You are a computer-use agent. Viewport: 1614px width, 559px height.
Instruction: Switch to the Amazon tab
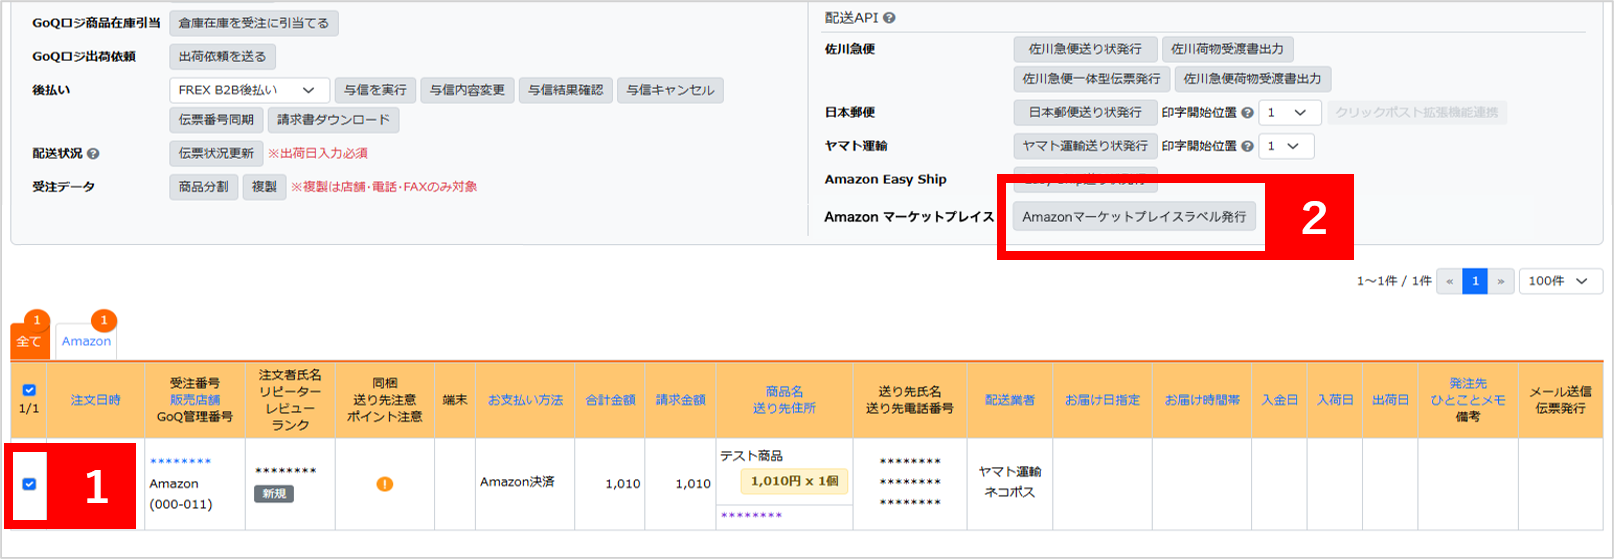[x=86, y=341]
